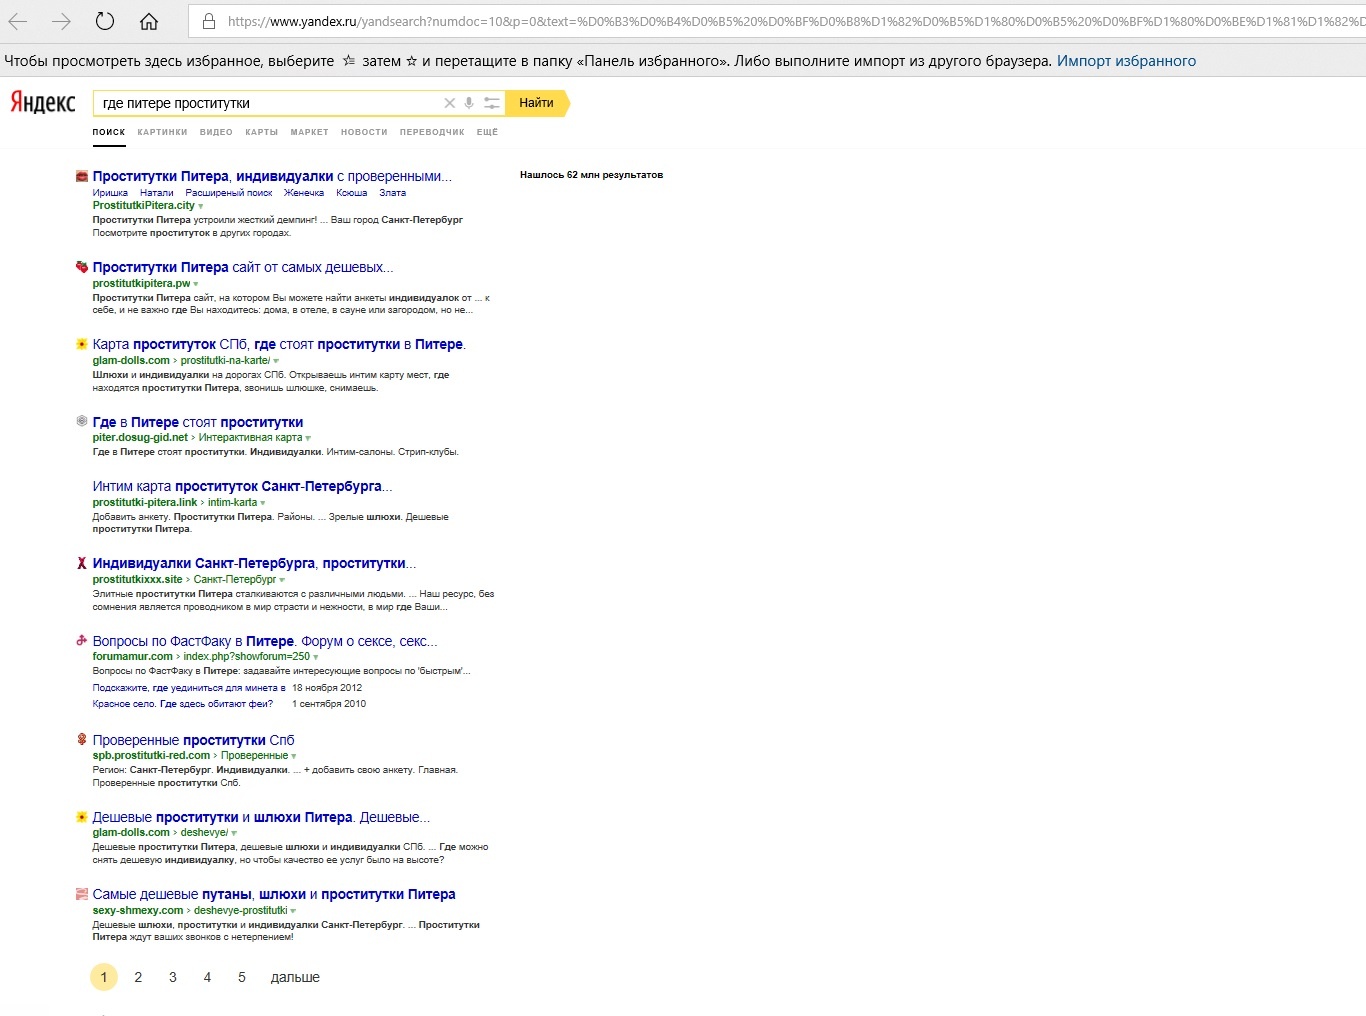Image resolution: width=1366 pixels, height=1016 pixels.
Task: Open the Расширенный поиск sitelink
Action: [x=229, y=193]
